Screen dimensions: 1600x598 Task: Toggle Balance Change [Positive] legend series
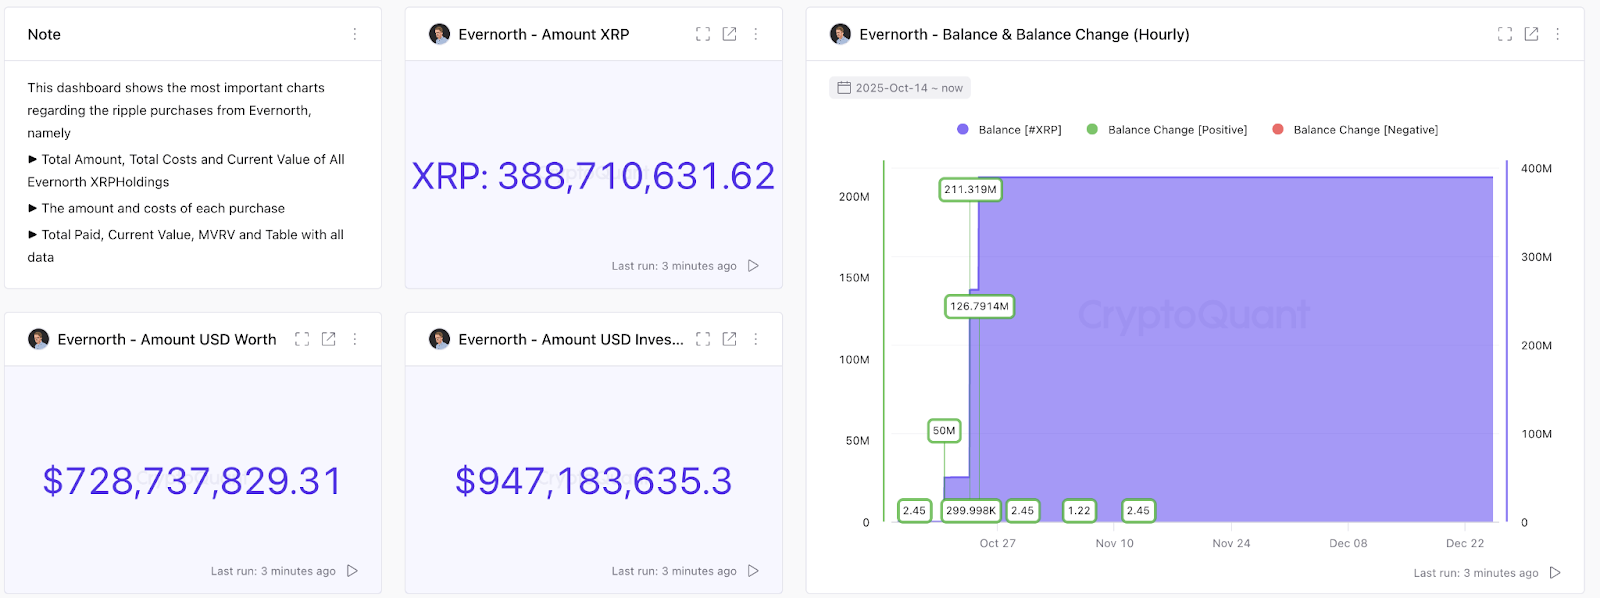pos(1167,130)
